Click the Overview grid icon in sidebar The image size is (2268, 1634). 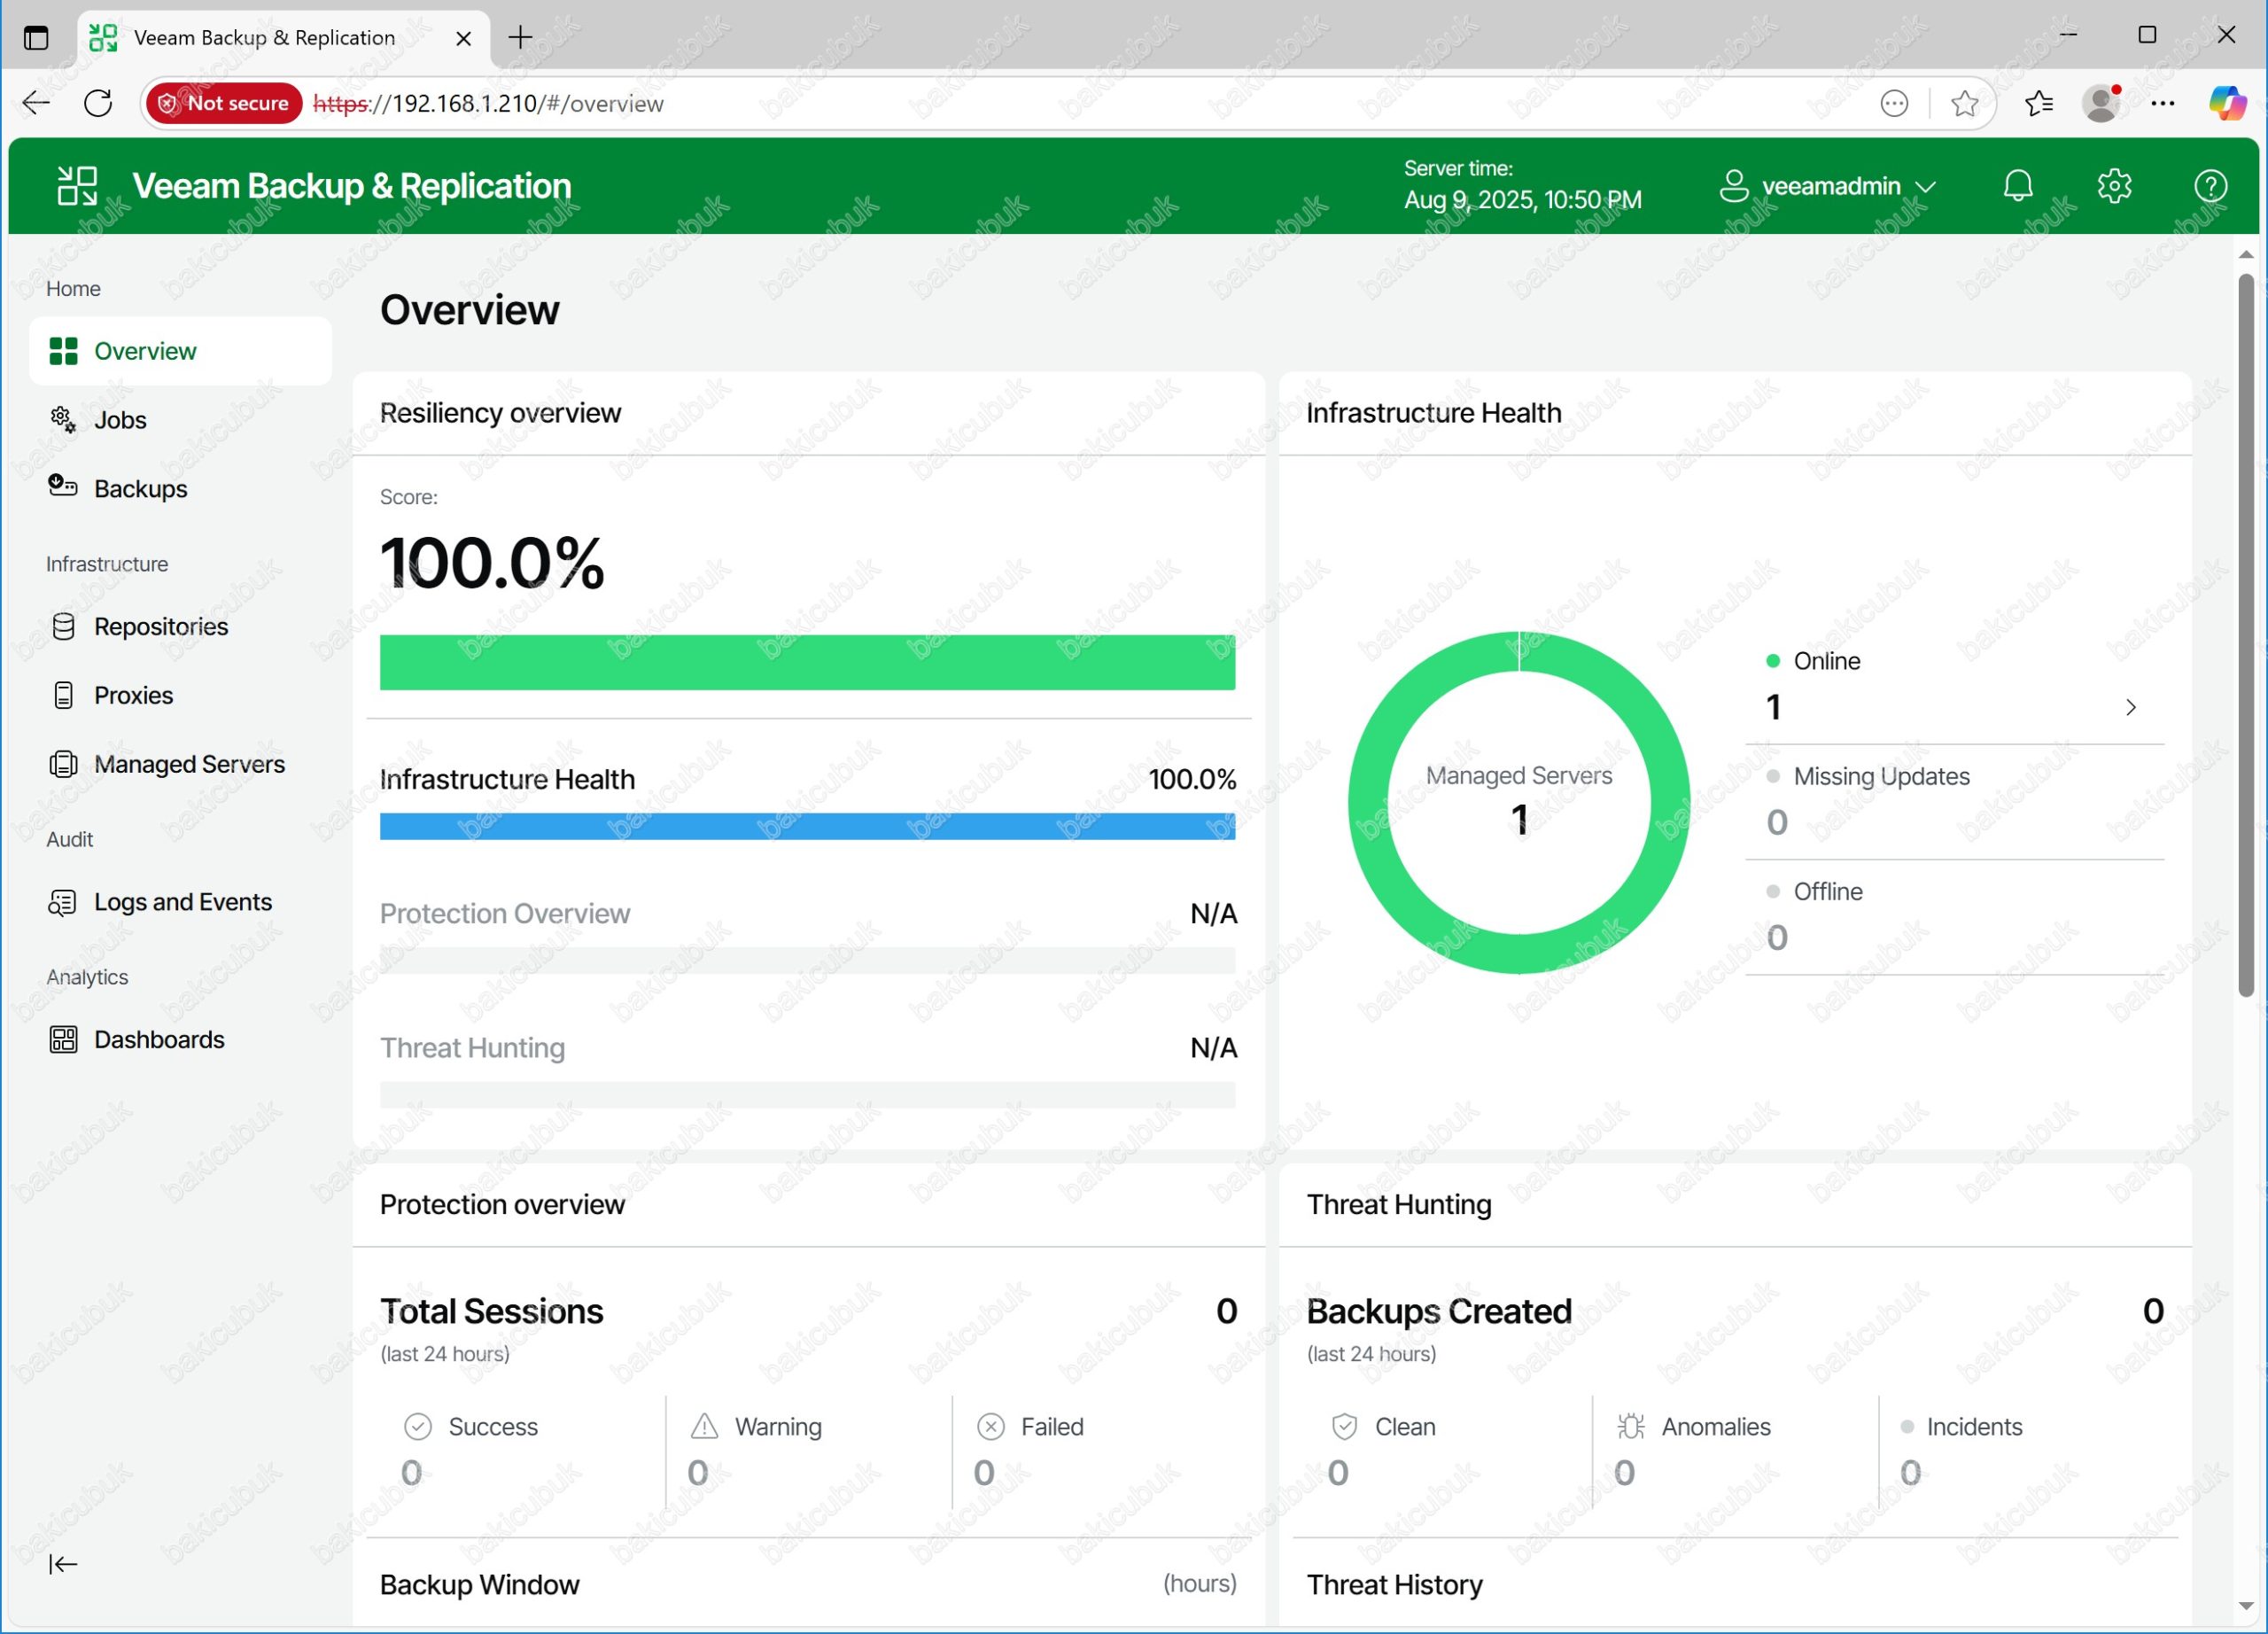[63, 351]
